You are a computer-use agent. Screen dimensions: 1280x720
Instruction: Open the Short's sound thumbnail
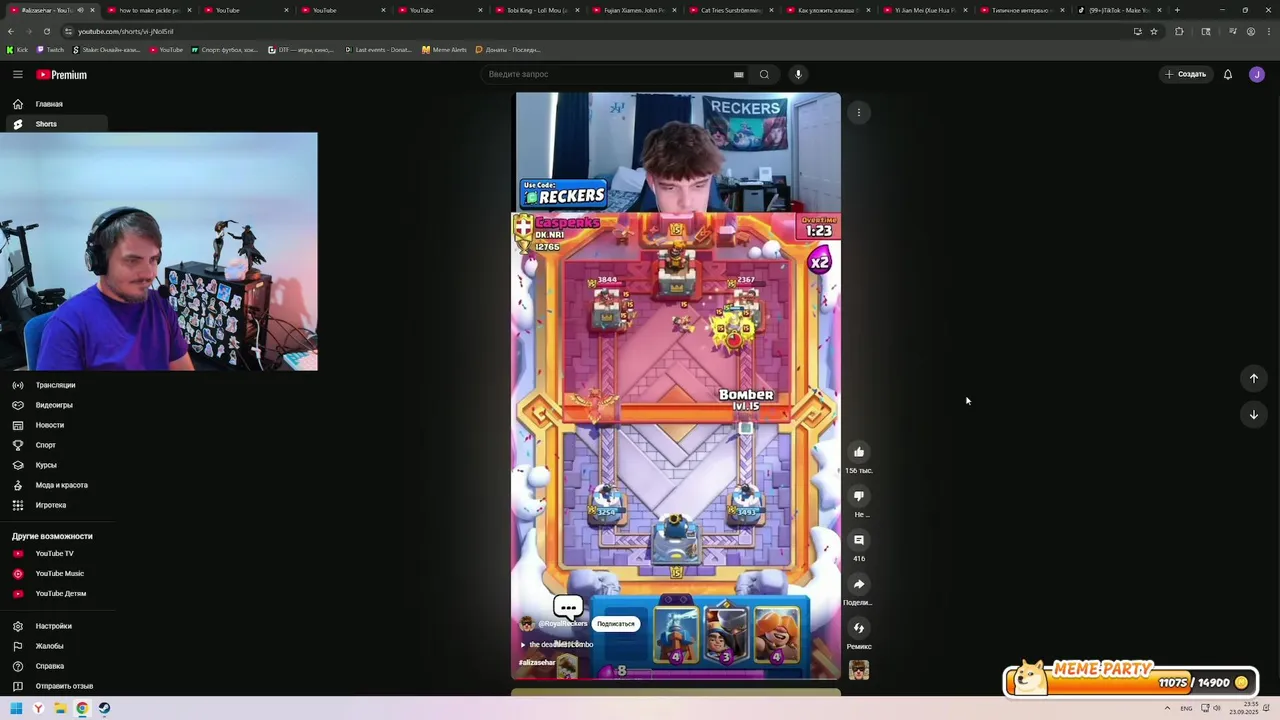[859, 670]
